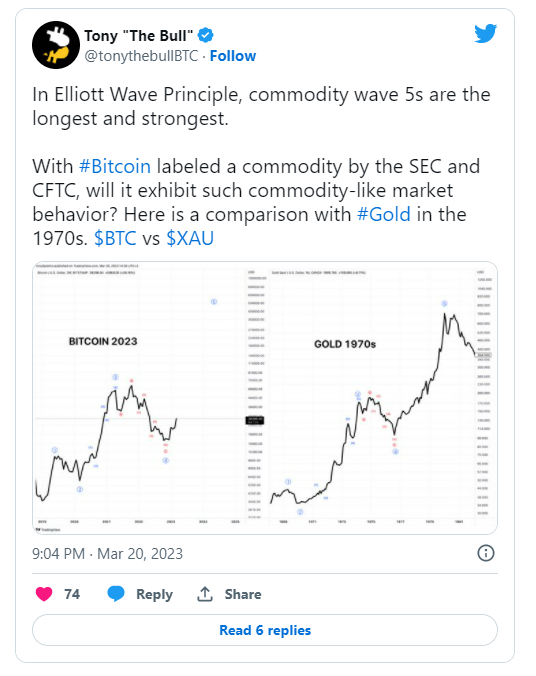Open the Gold 1970s chart image
This screenshot has height=676, width=536.
(382, 397)
